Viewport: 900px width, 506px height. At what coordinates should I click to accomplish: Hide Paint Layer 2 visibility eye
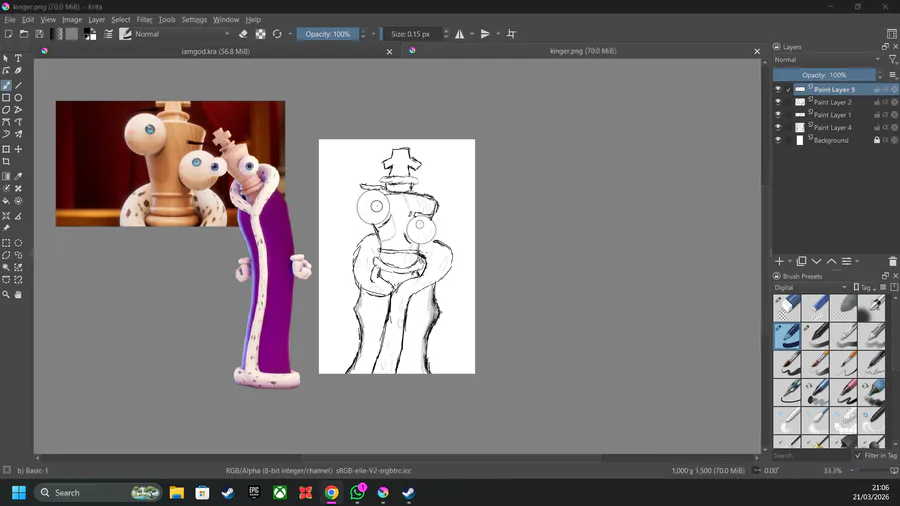tap(778, 102)
